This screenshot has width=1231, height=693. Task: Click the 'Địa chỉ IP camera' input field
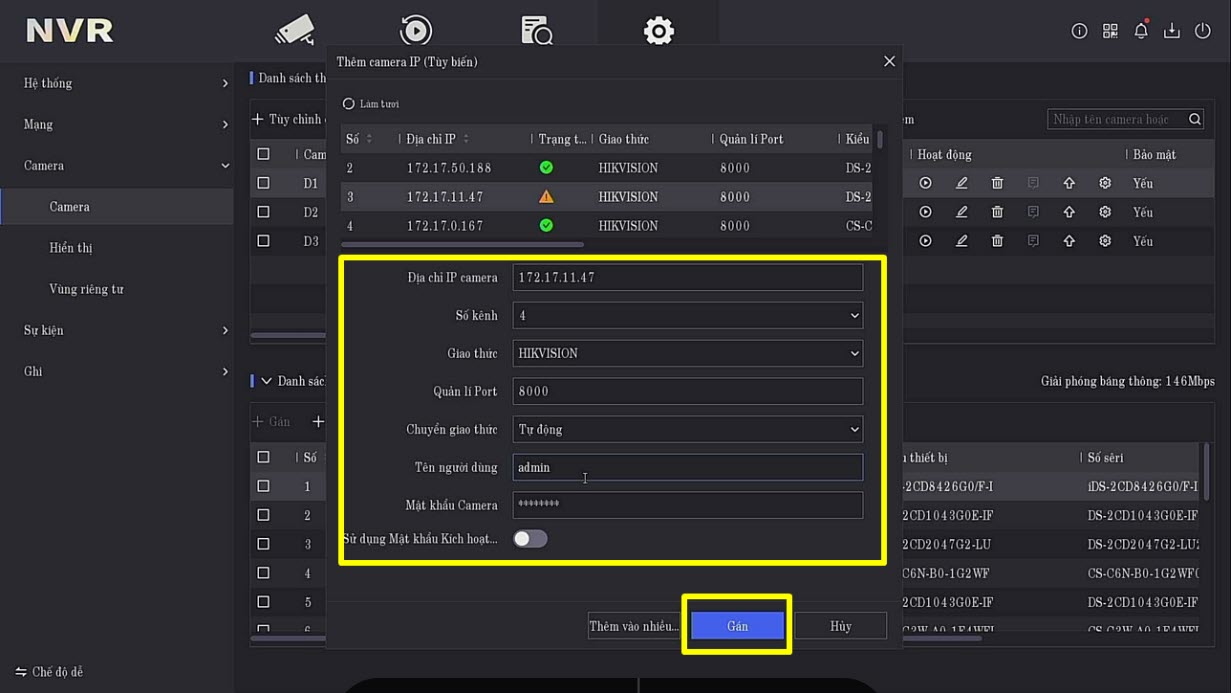pos(687,278)
